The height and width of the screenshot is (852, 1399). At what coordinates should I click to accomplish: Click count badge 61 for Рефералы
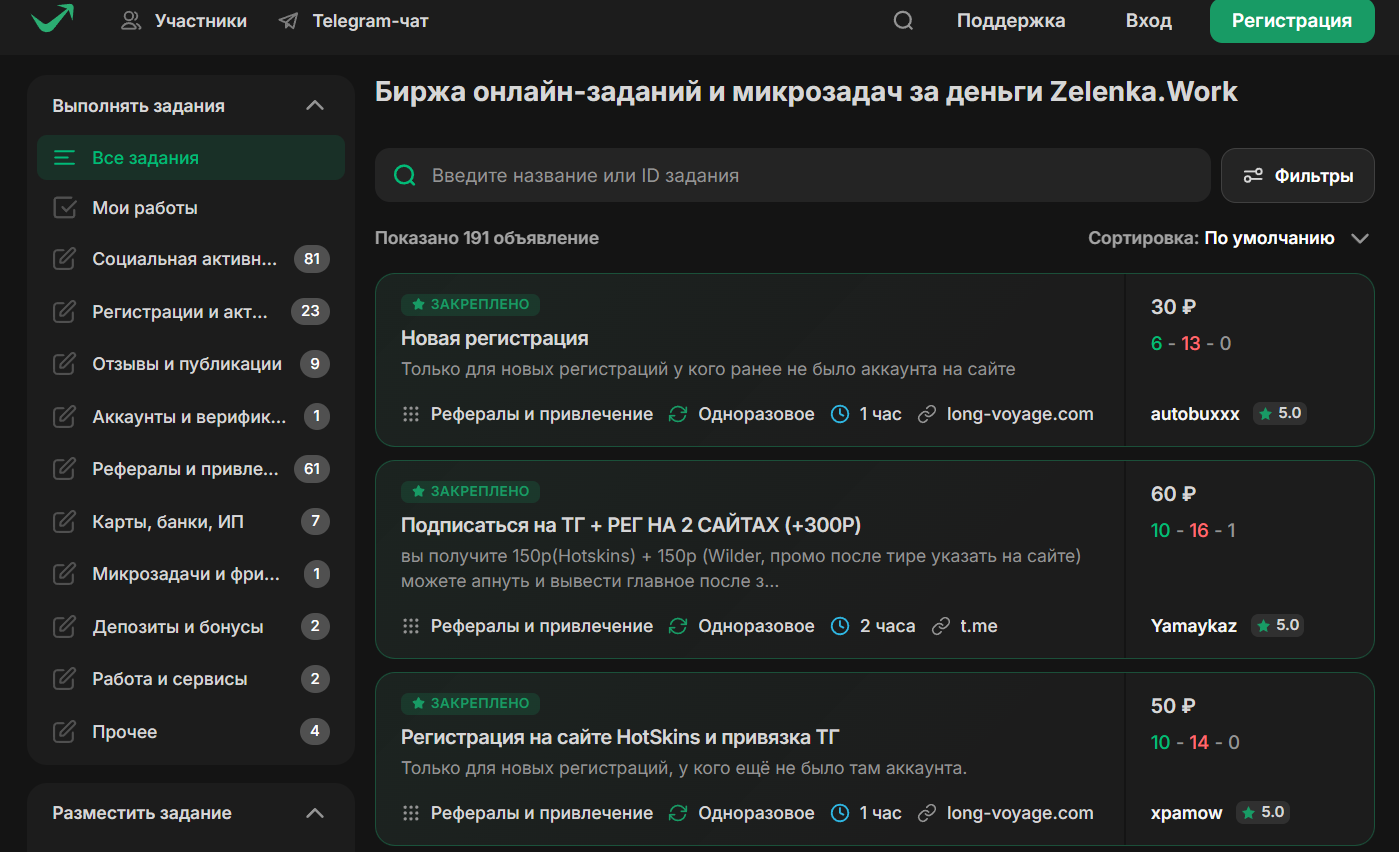point(312,469)
